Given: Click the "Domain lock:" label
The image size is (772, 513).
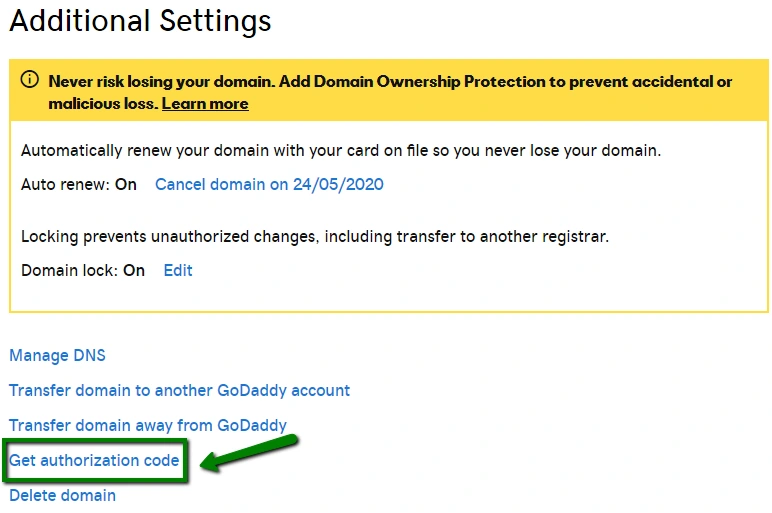Looking at the screenshot, I should click(x=69, y=270).
